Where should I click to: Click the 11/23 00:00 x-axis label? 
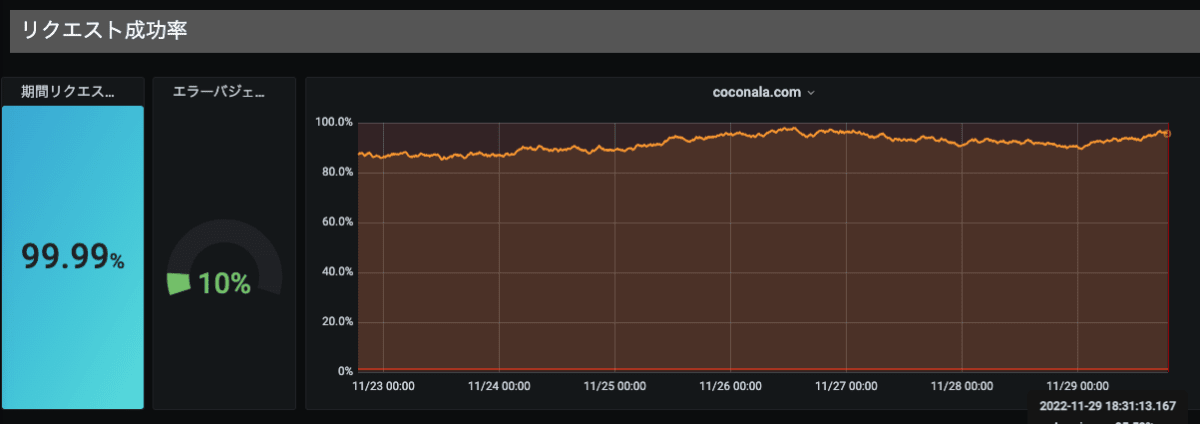(x=384, y=385)
